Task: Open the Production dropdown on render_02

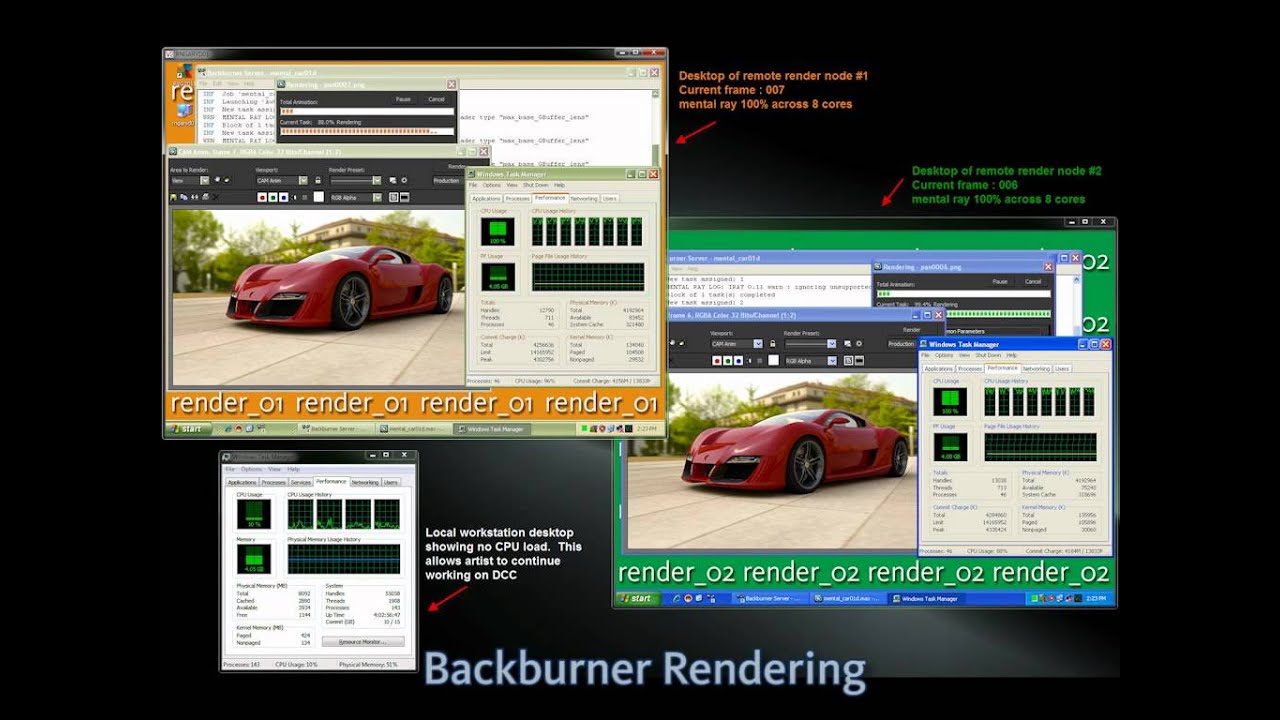Action: tap(903, 343)
